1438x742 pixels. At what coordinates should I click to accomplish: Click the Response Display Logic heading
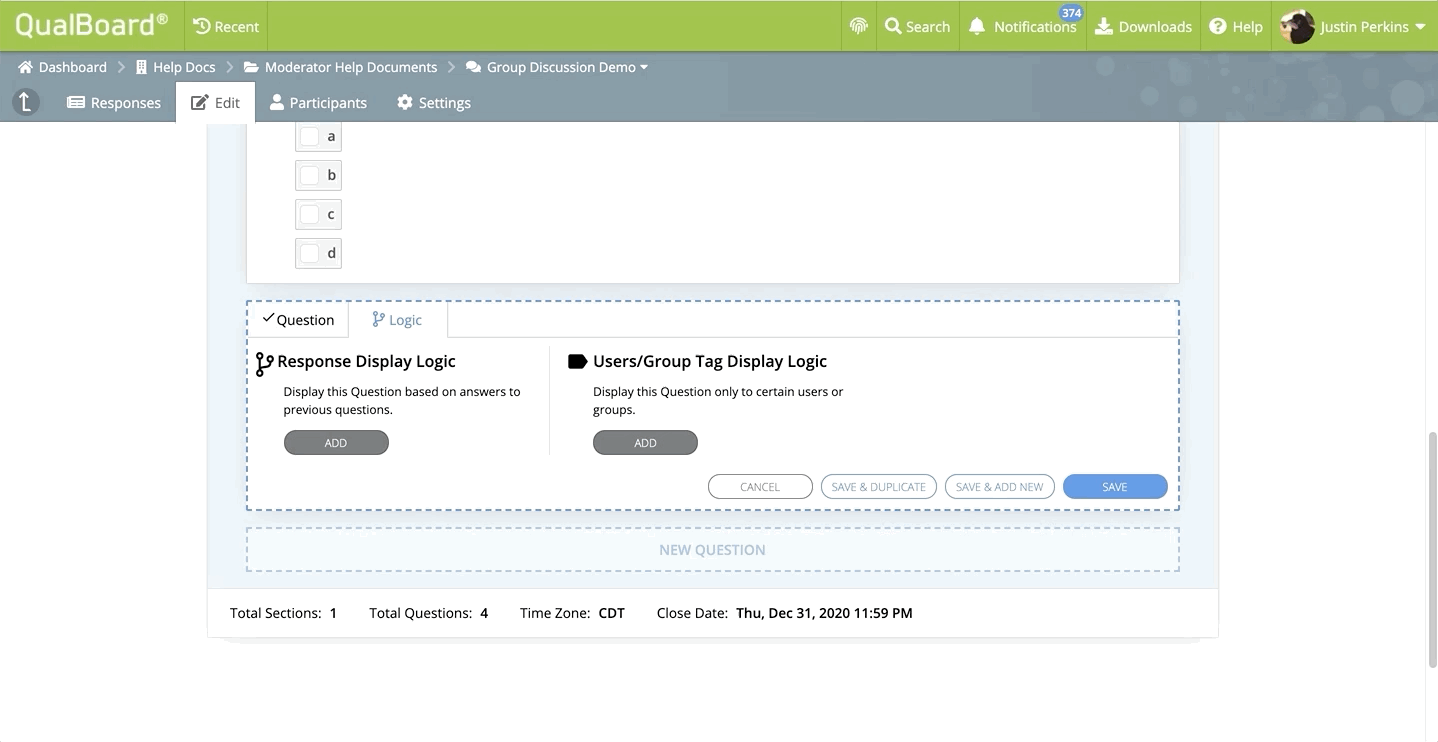(366, 361)
